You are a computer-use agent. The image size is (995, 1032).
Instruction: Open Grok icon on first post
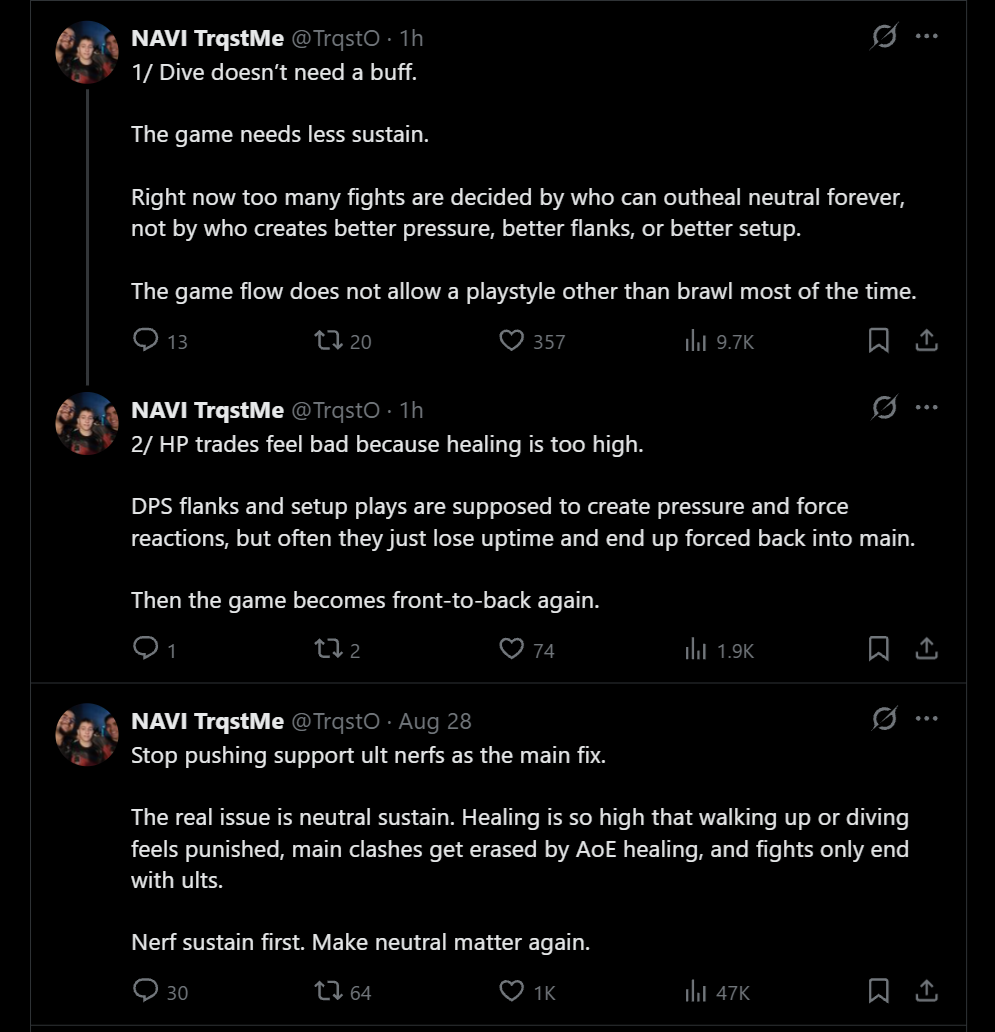coord(884,36)
